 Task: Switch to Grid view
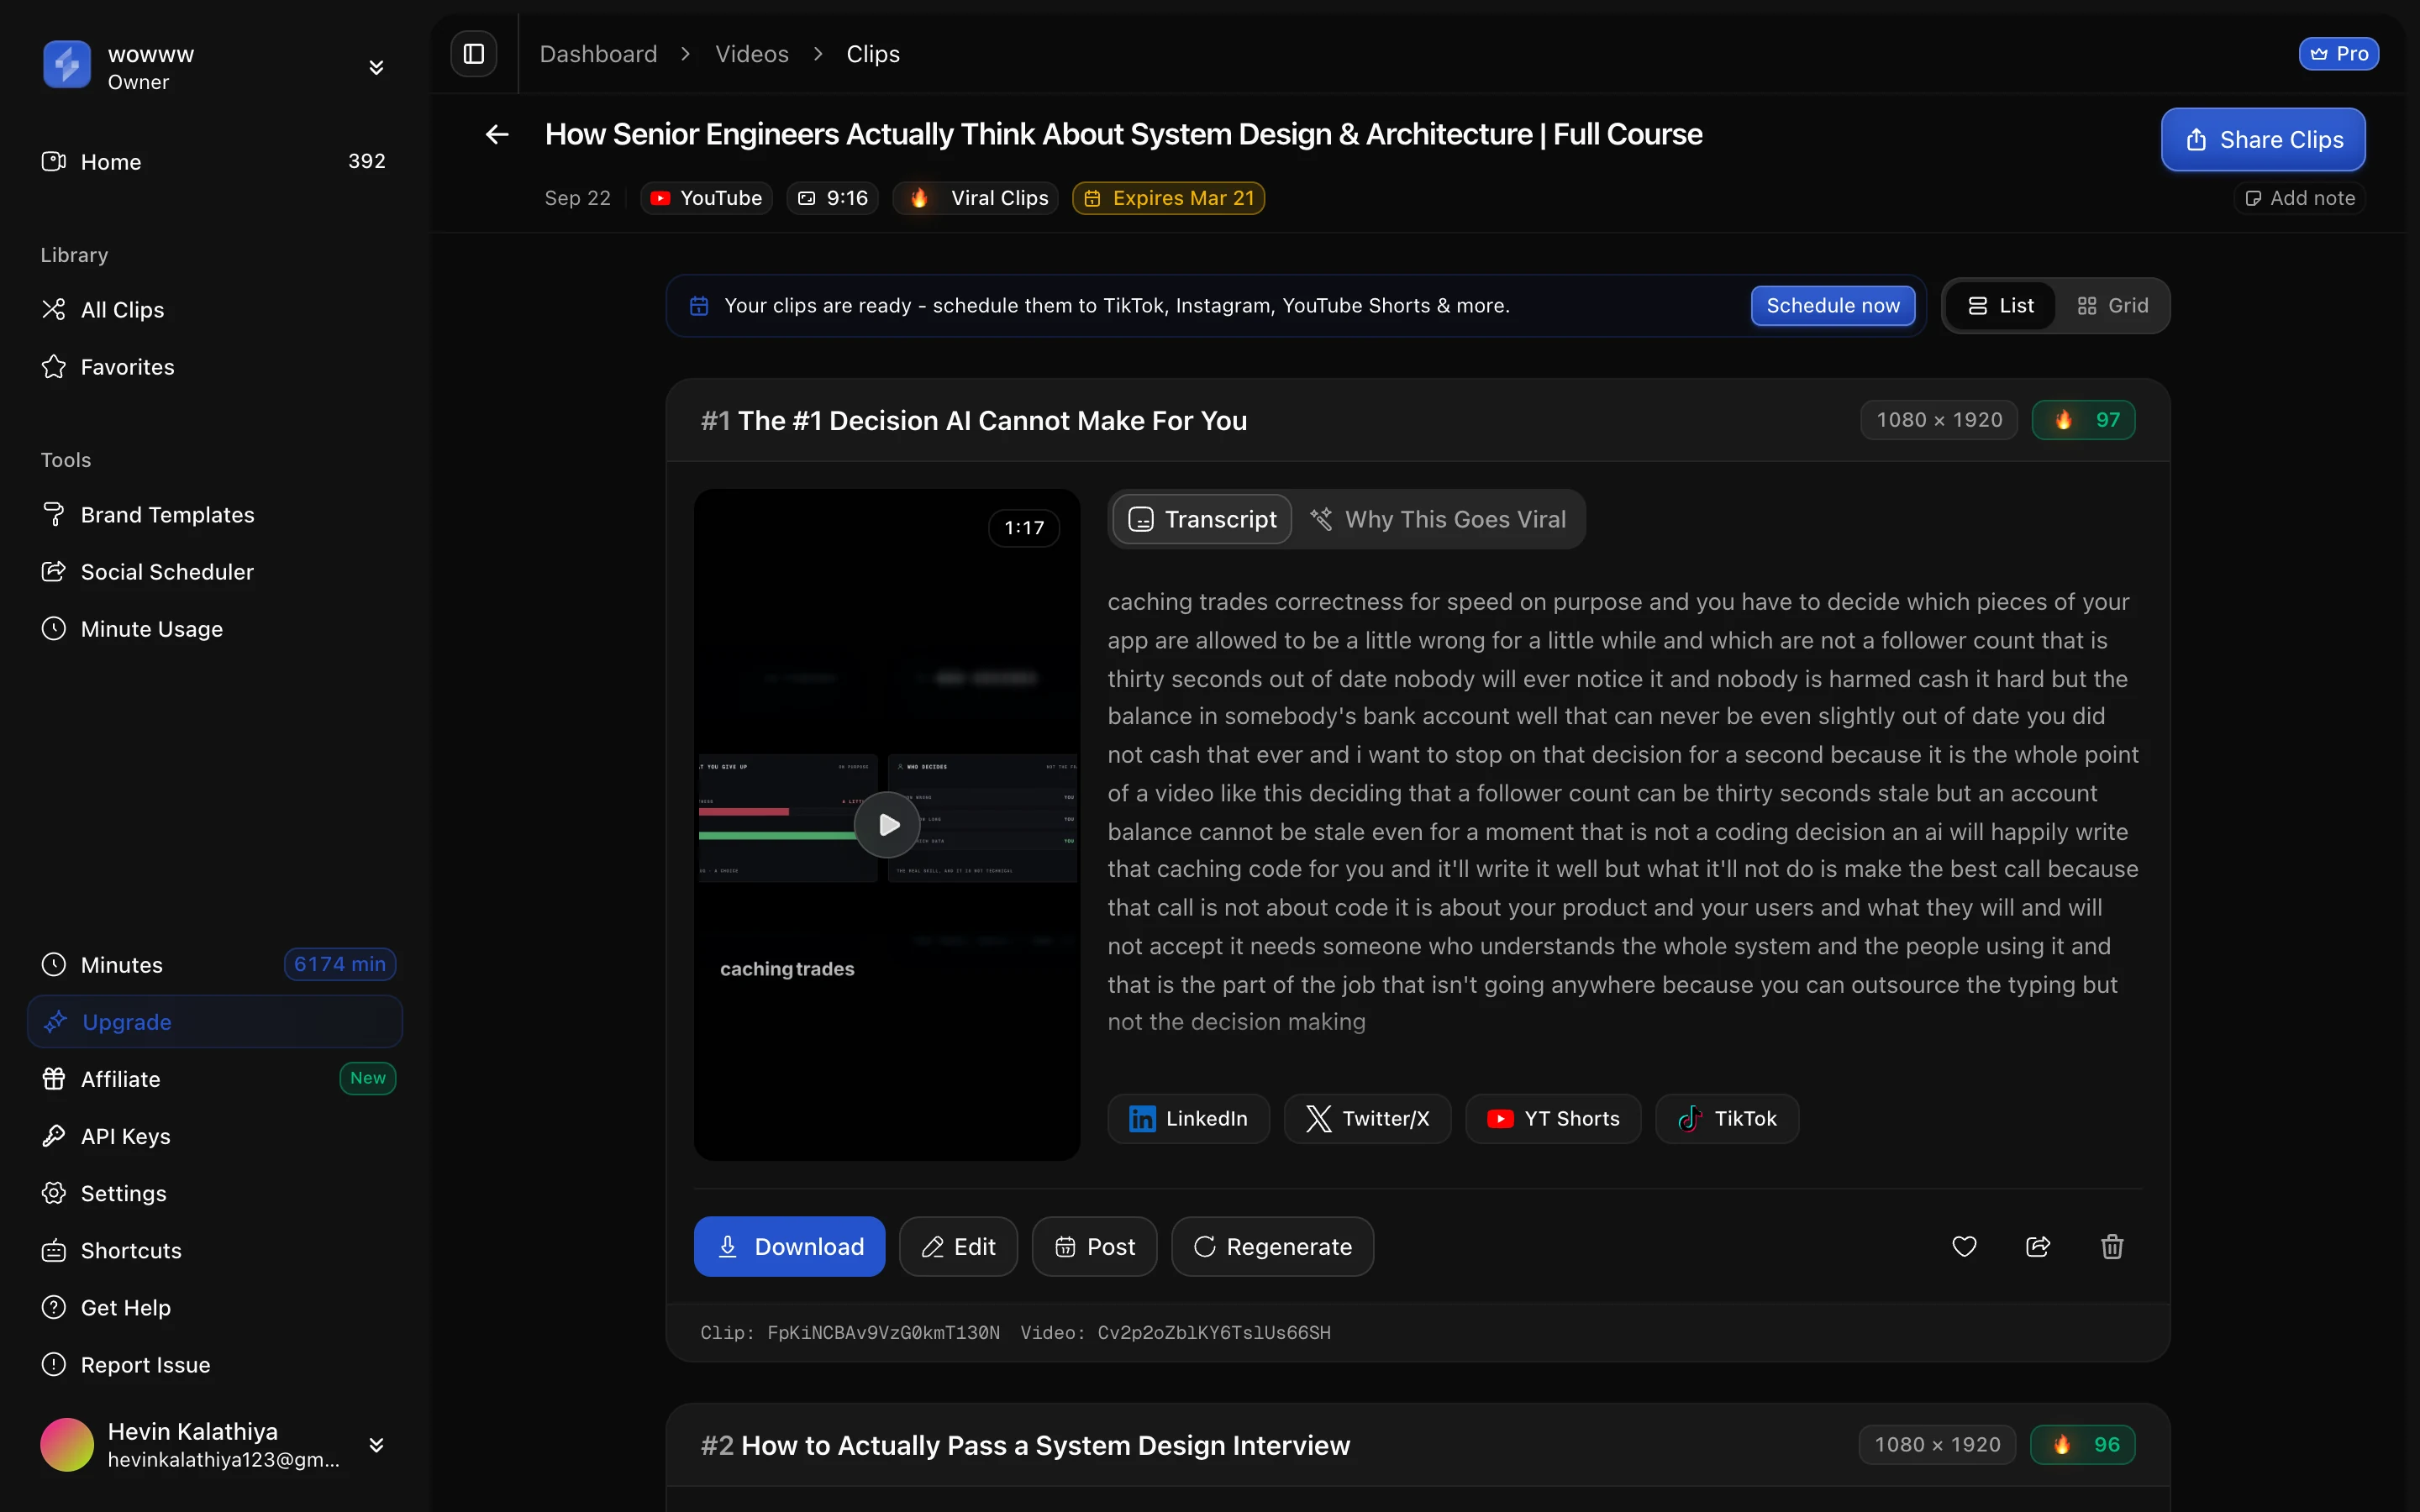click(2112, 306)
